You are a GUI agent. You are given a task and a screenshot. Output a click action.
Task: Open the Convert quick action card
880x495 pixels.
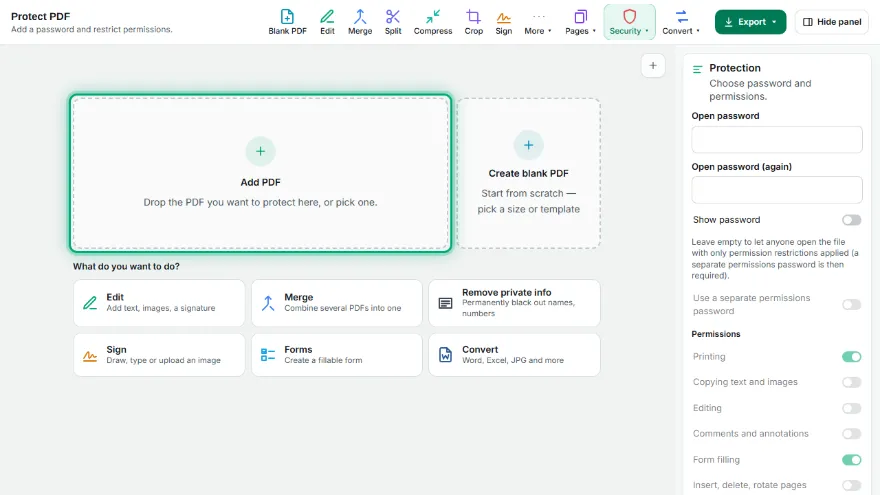tap(514, 355)
